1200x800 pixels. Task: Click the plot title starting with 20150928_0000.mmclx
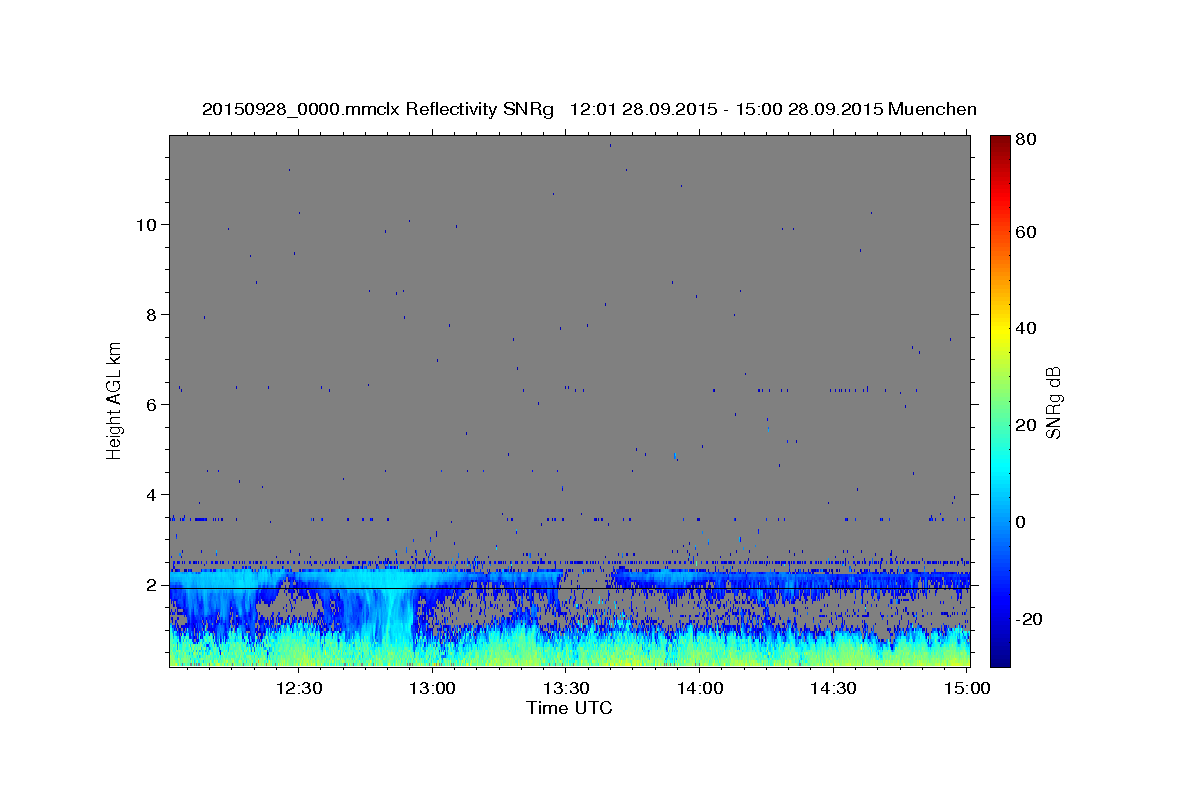pyautogui.click(x=589, y=110)
